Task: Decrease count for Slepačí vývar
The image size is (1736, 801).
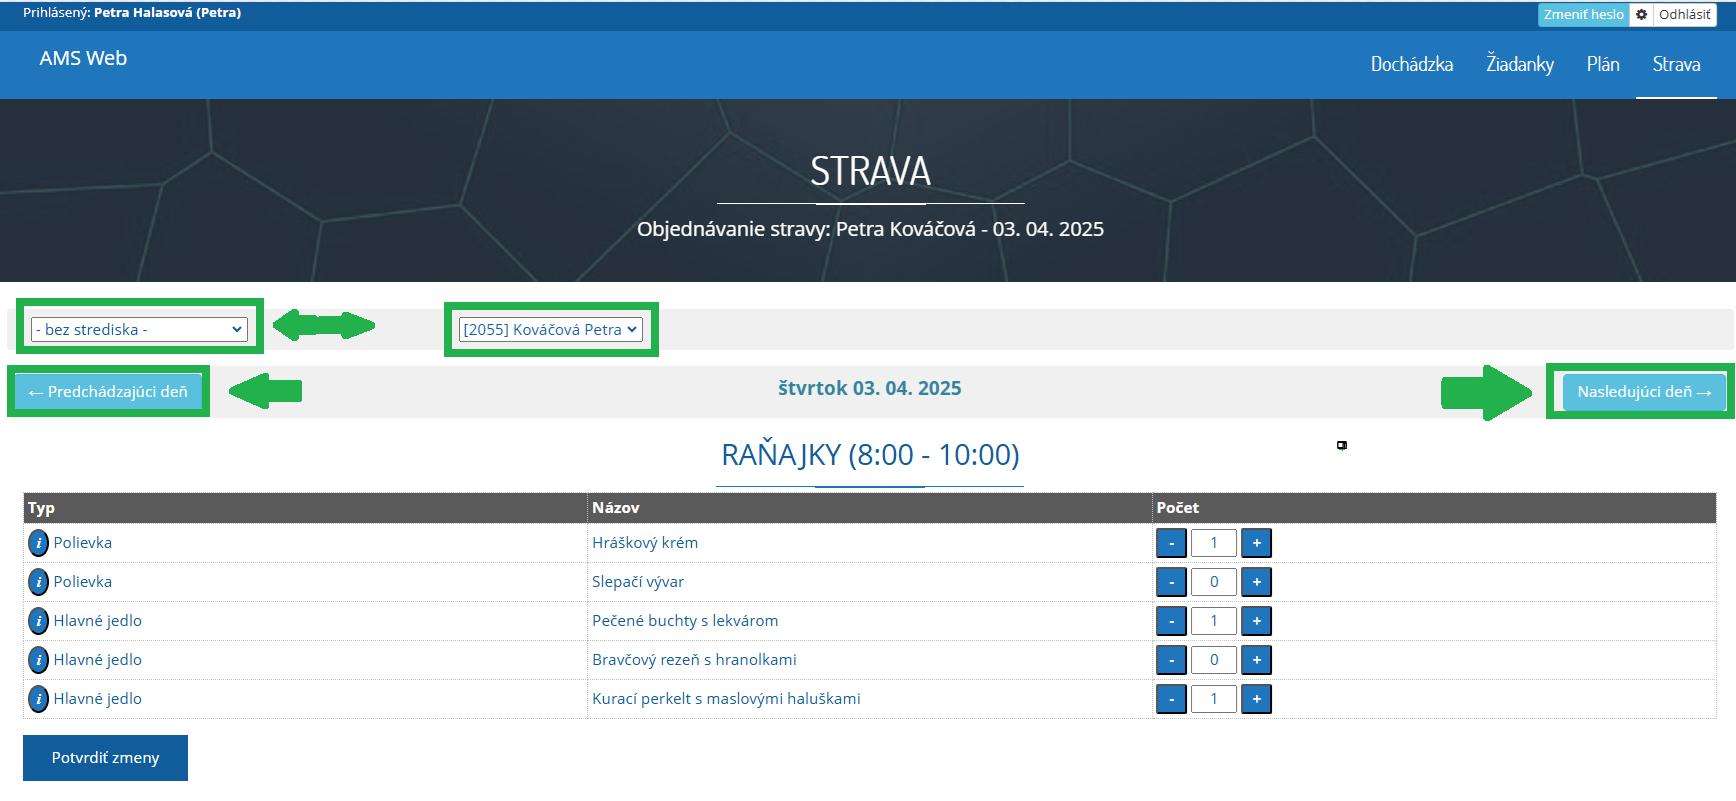Action: pos(1171,582)
